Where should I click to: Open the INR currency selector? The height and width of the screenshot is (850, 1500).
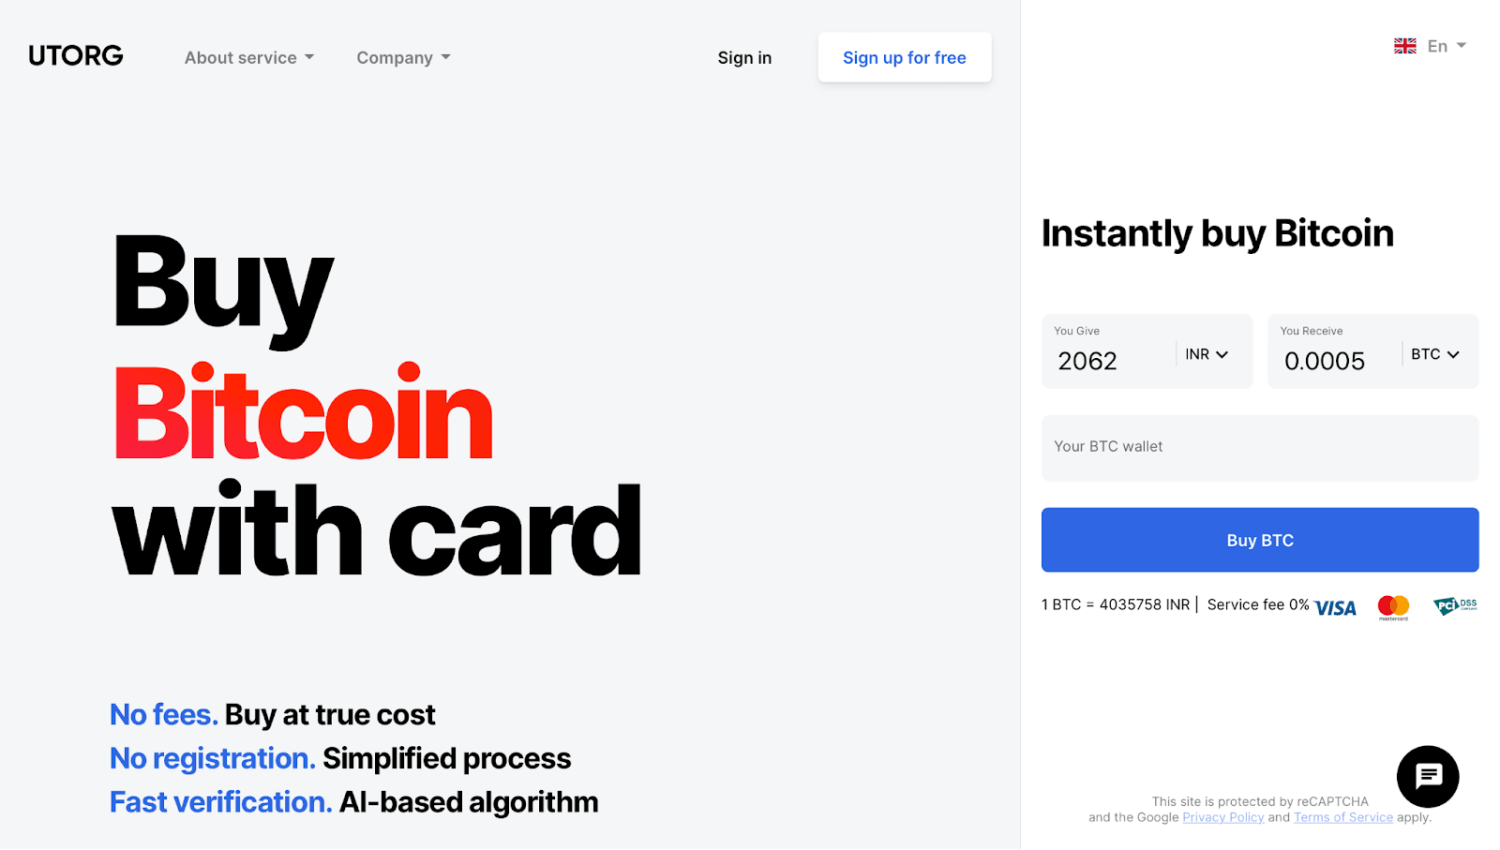pyautogui.click(x=1207, y=353)
